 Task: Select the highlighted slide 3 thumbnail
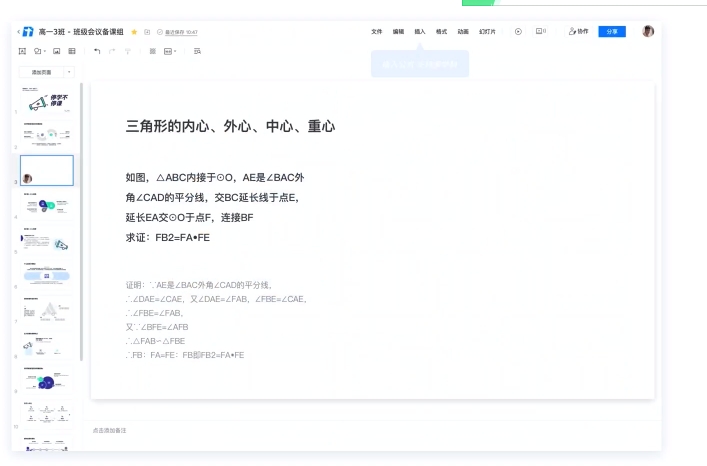pos(47,170)
